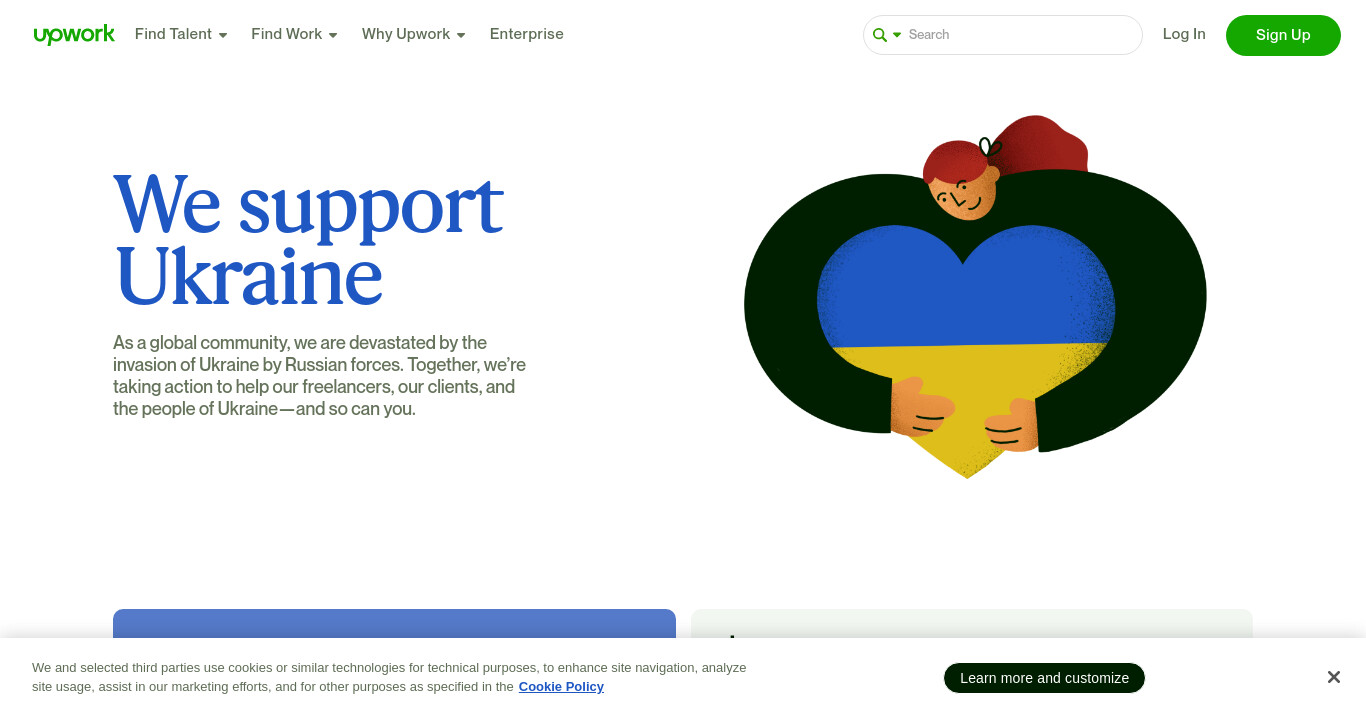The image size is (1366, 720).
Task: Focus the Search input field
Action: tap(1020, 35)
